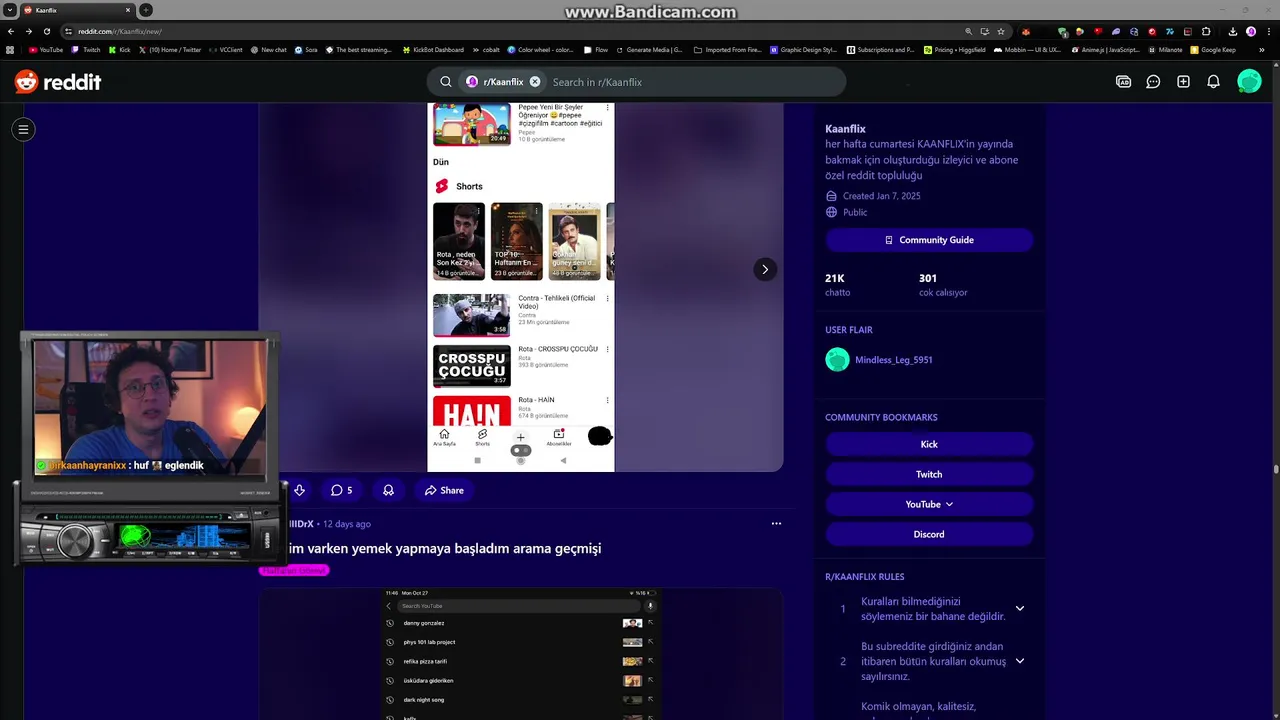Open the KickBot Dashboard bookmark
Image resolution: width=1280 pixels, height=720 pixels.
433,49
